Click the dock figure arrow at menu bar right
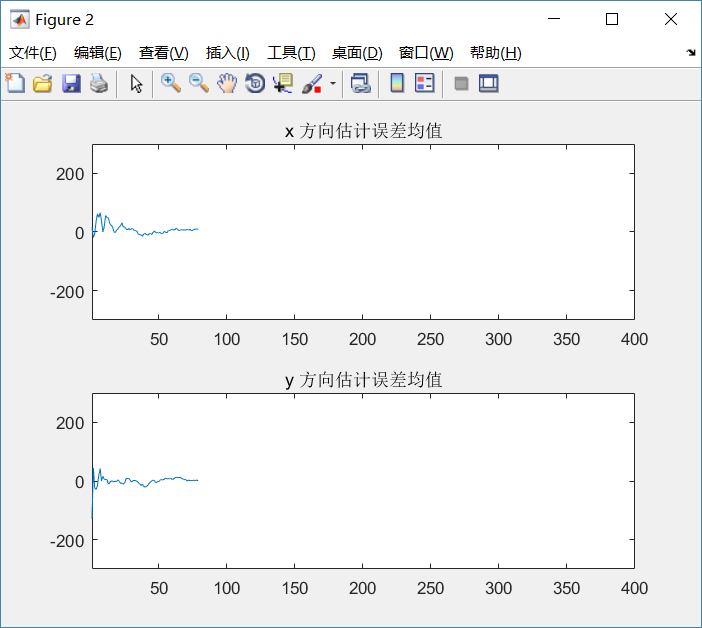The image size is (702, 628). click(x=691, y=52)
